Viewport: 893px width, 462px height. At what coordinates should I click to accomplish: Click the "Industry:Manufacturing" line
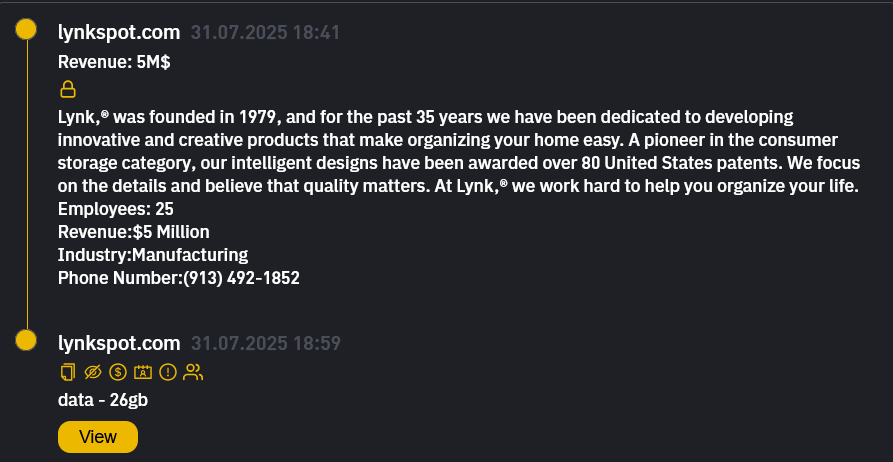click(x=153, y=254)
